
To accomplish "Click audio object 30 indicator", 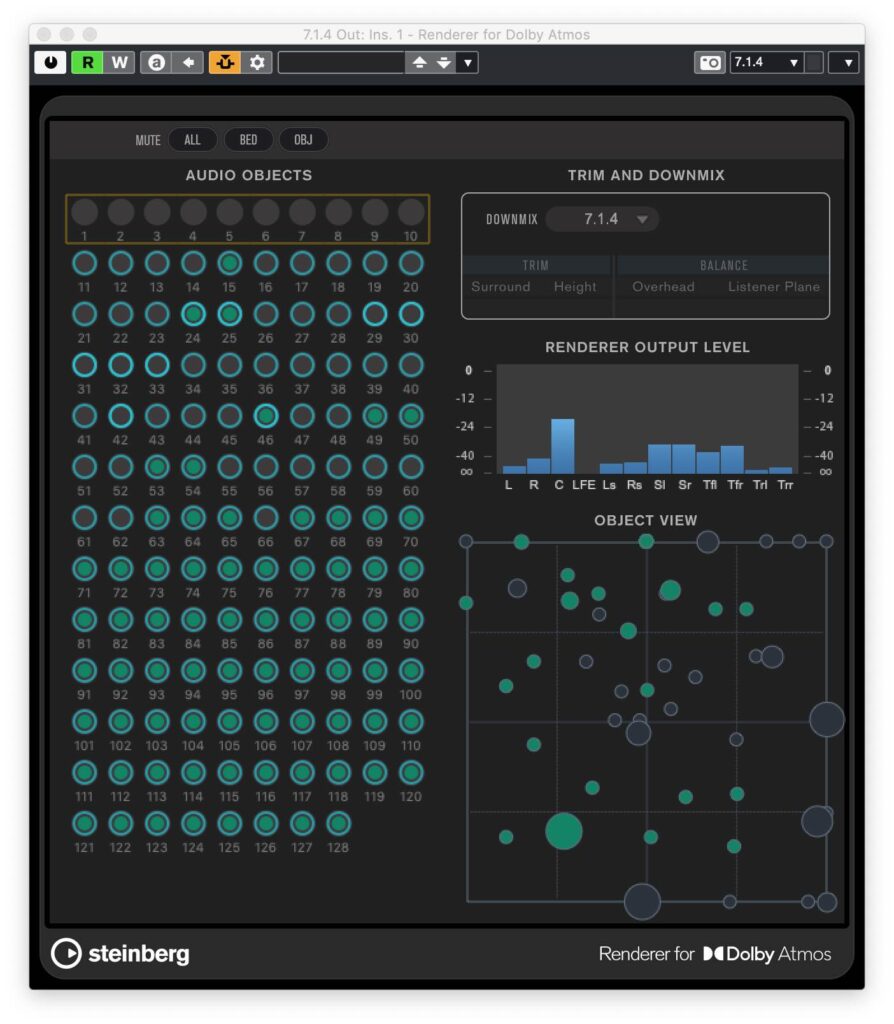I will 411,314.
